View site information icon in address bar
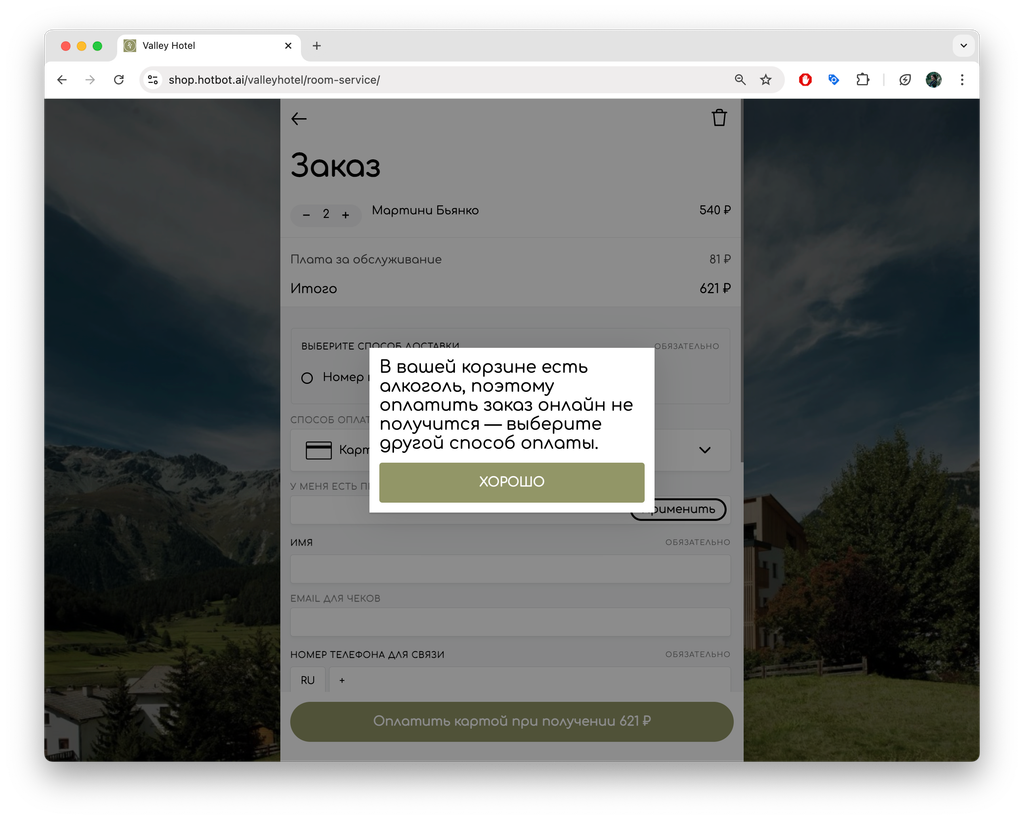Screen dimensions: 1024x820 [153, 80]
